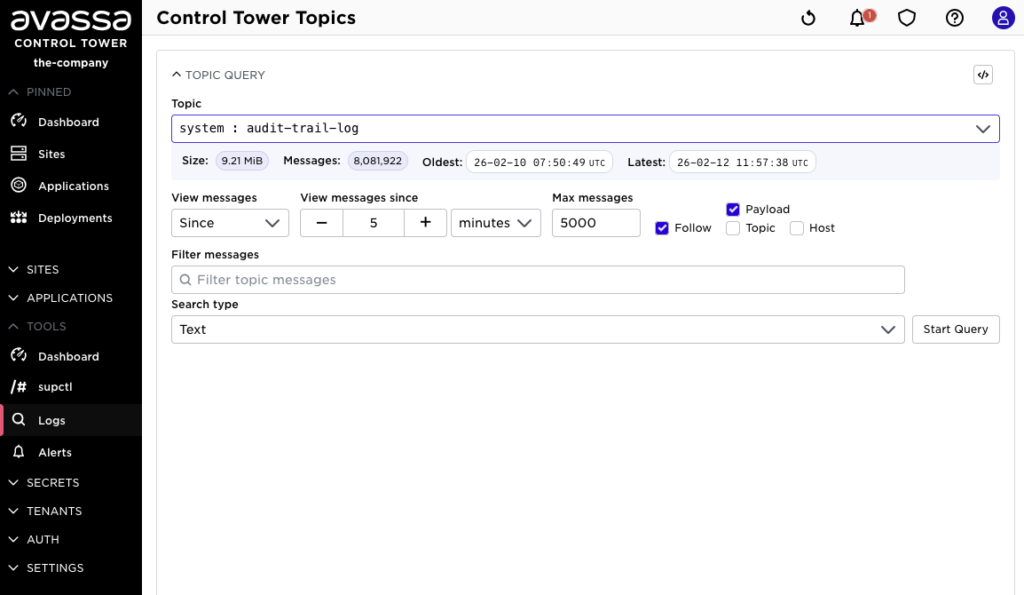Image resolution: width=1024 pixels, height=595 pixels.
Task: Click the Deployments icon
Action: 19,217
